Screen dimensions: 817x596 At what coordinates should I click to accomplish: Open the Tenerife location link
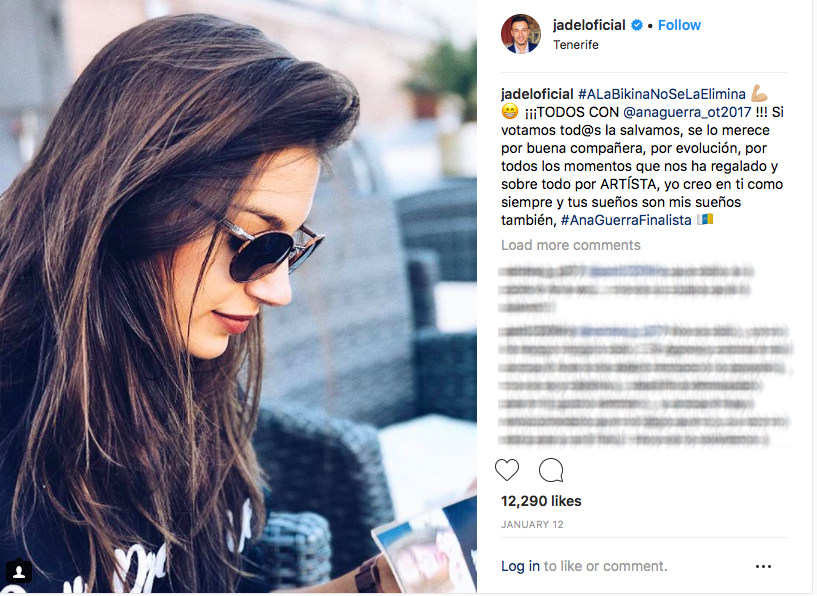(576, 45)
